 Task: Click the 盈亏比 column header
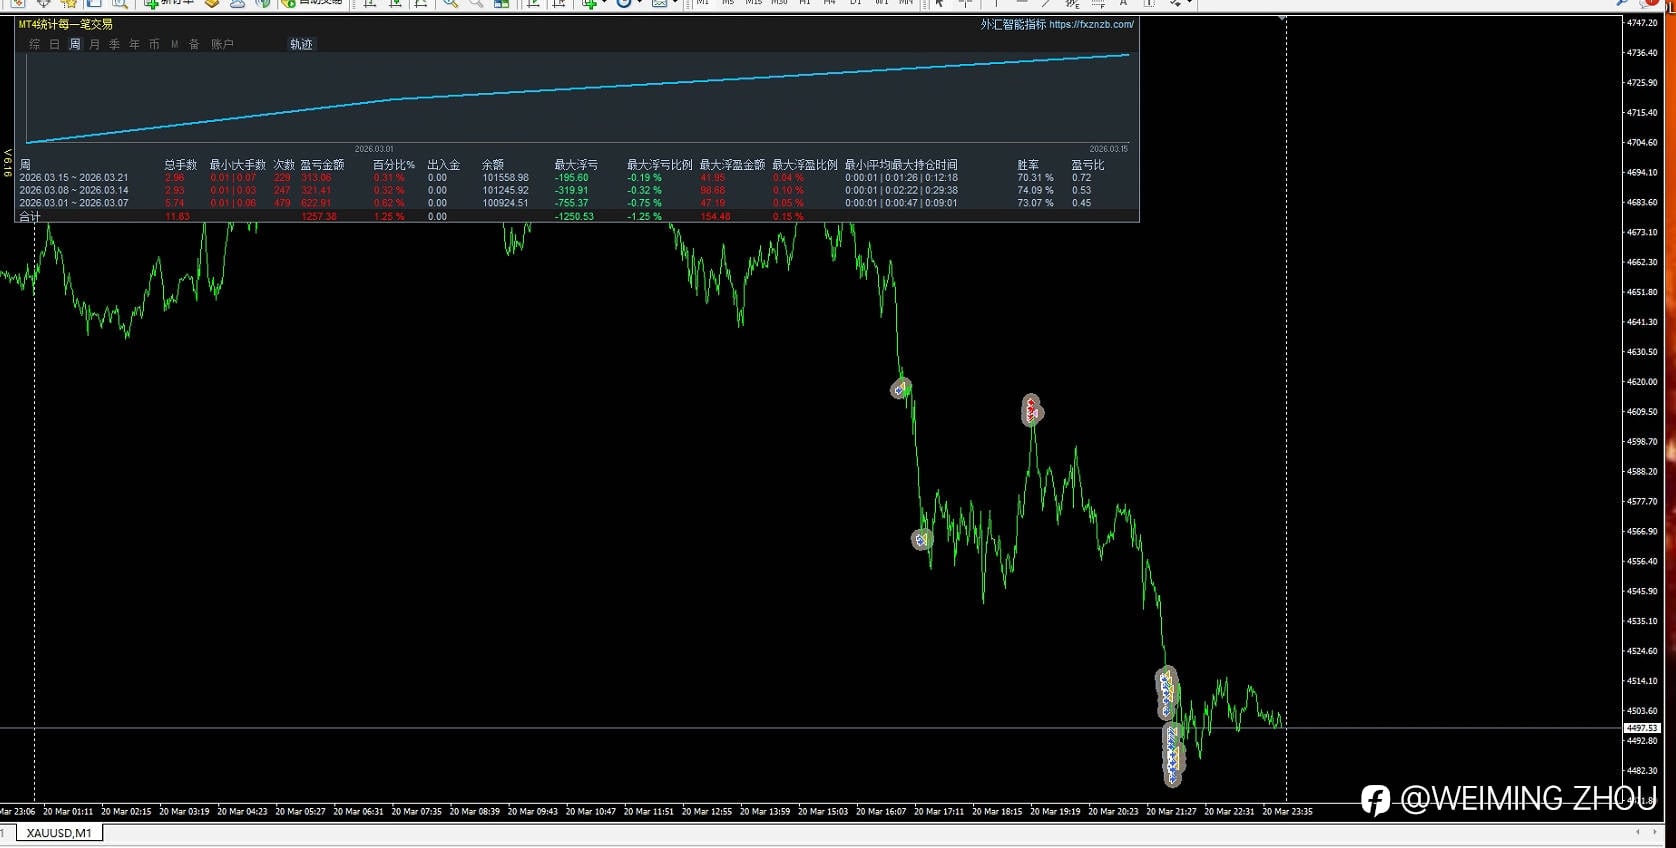pyautogui.click(x=1088, y=165)
